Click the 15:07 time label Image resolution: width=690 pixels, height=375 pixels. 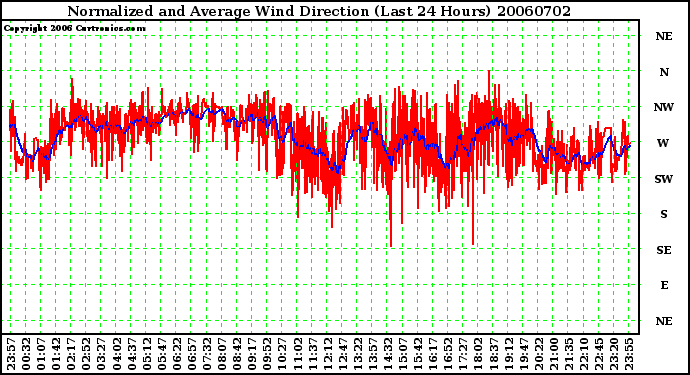click(404, 354)
